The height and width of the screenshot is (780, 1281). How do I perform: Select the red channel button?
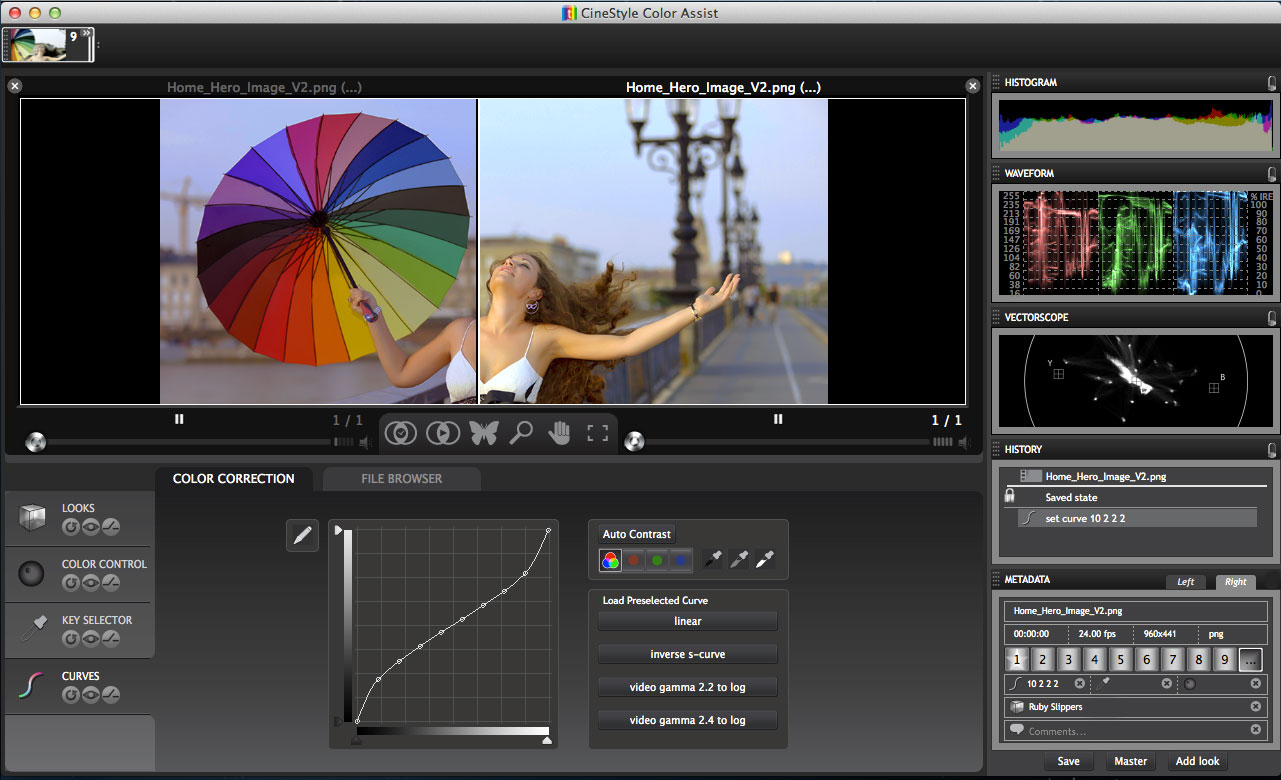(633, 561)
